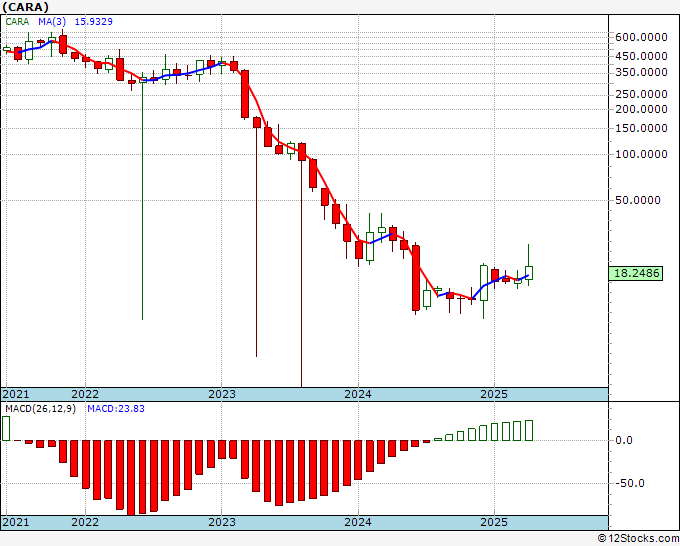Select 2022 on the price chart time axis
680x546 pixels.
[85, 394]
